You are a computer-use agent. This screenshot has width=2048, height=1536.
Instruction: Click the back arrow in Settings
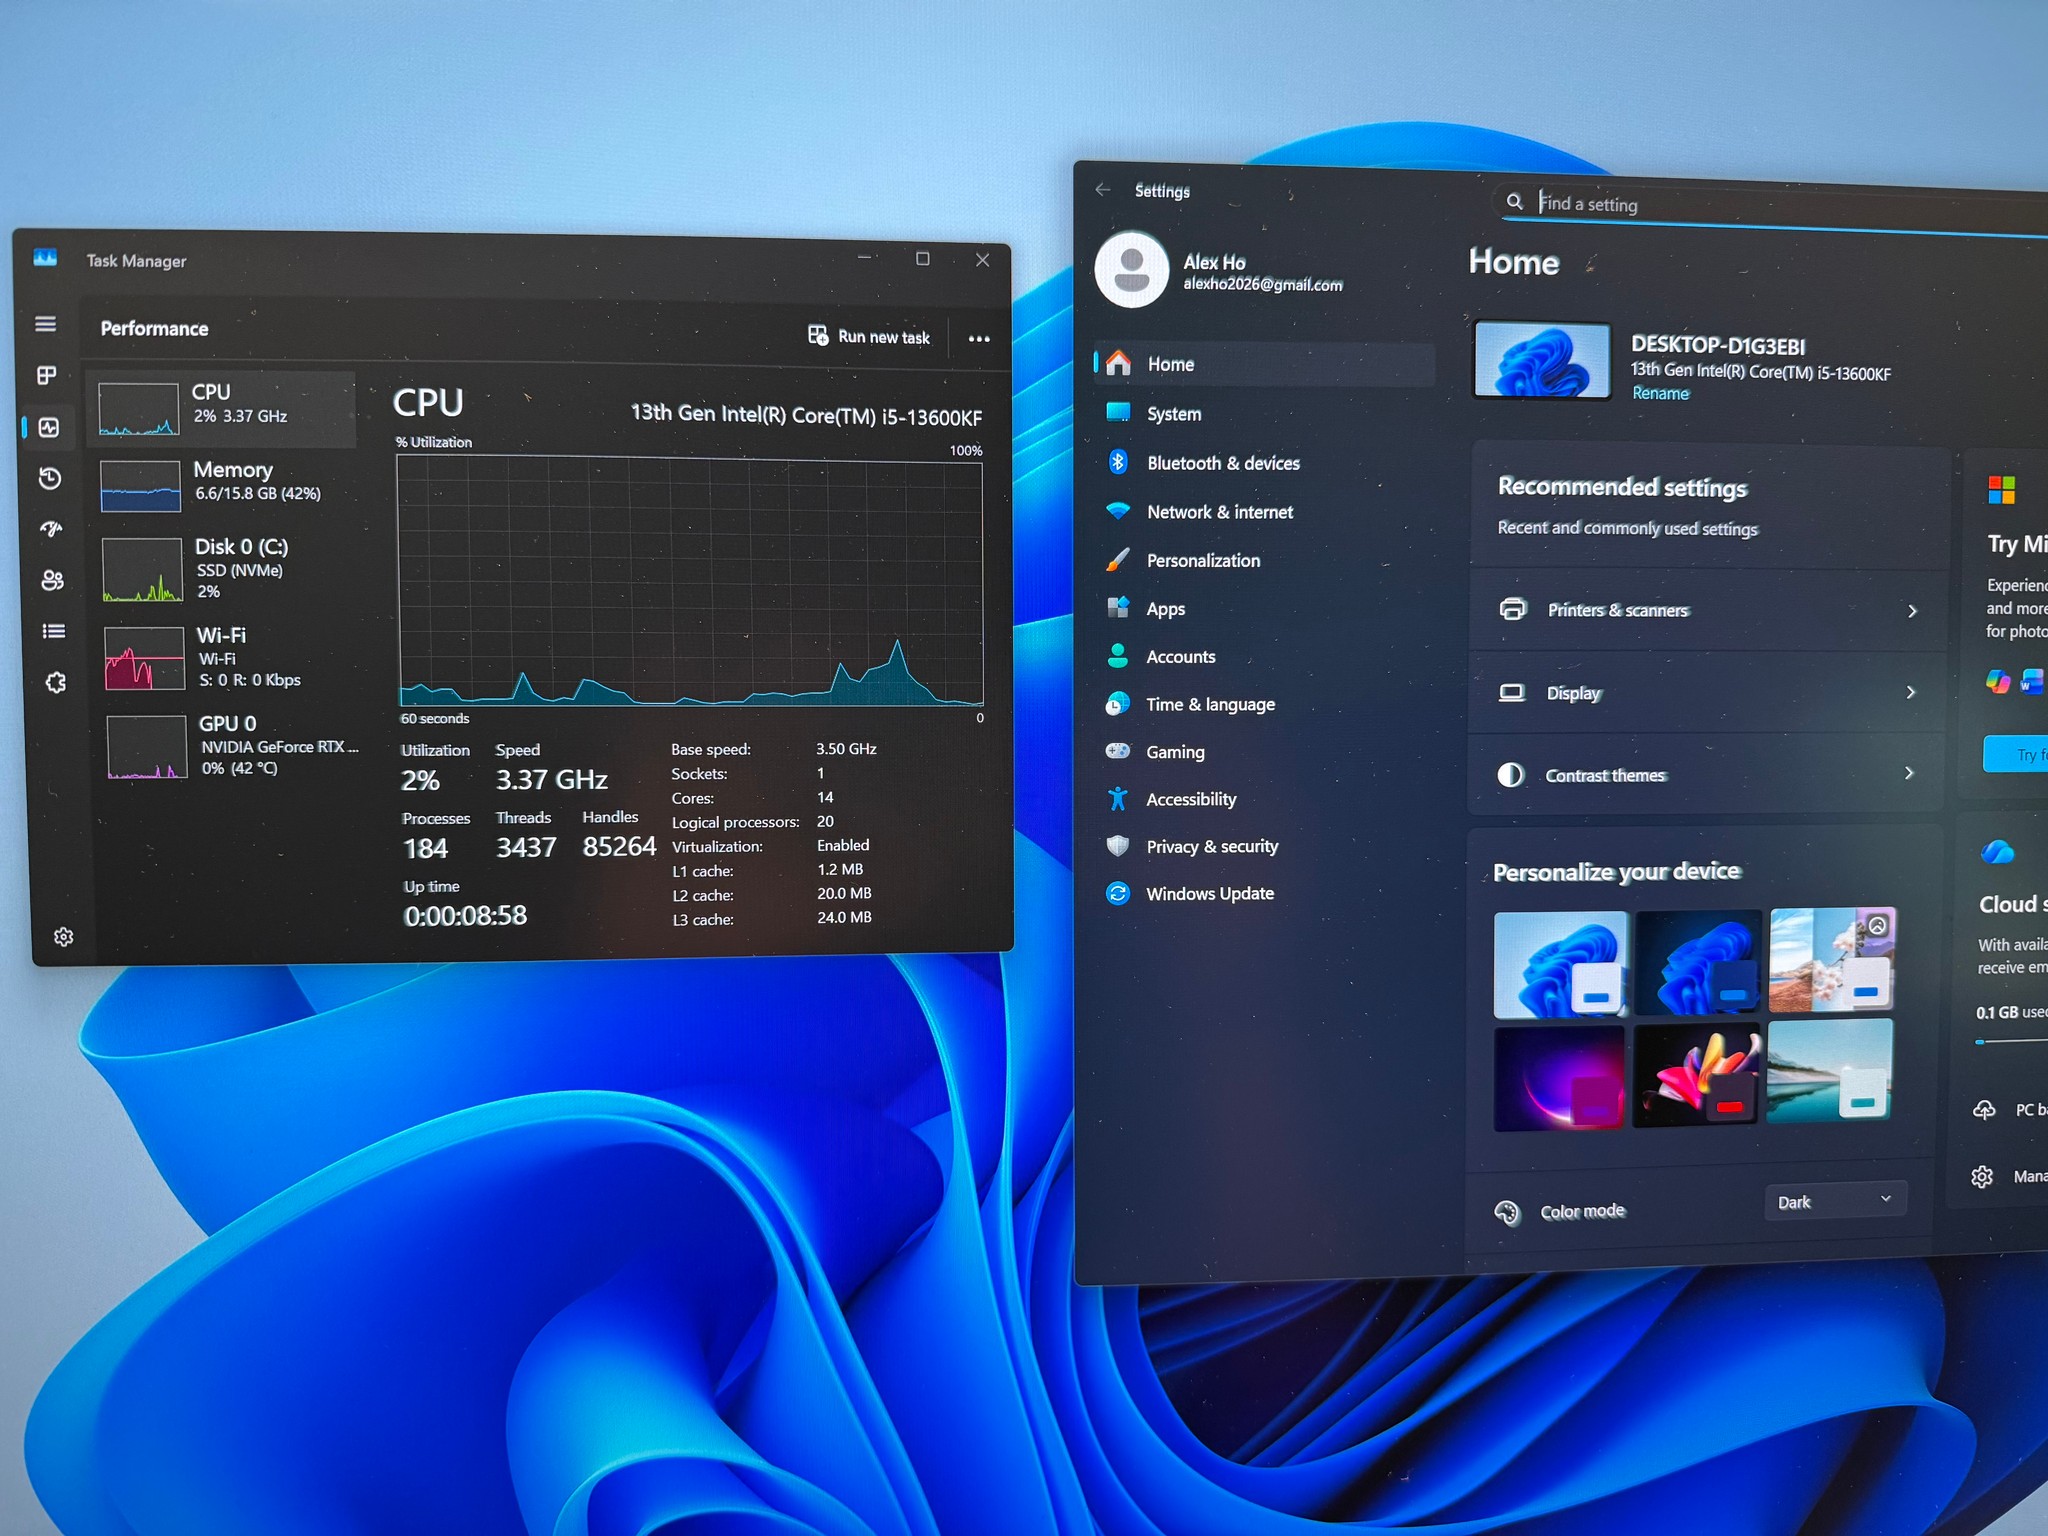point(1103,189)
